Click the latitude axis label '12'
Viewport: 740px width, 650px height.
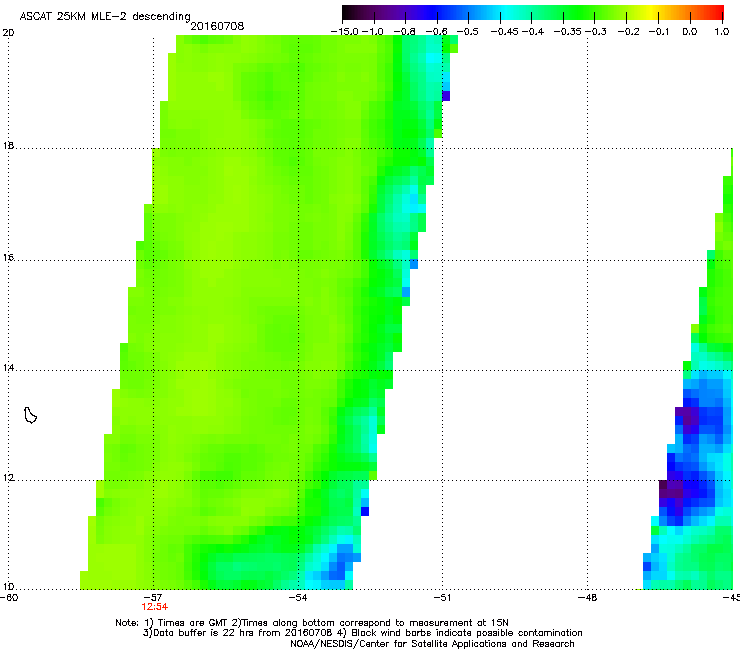8,478
